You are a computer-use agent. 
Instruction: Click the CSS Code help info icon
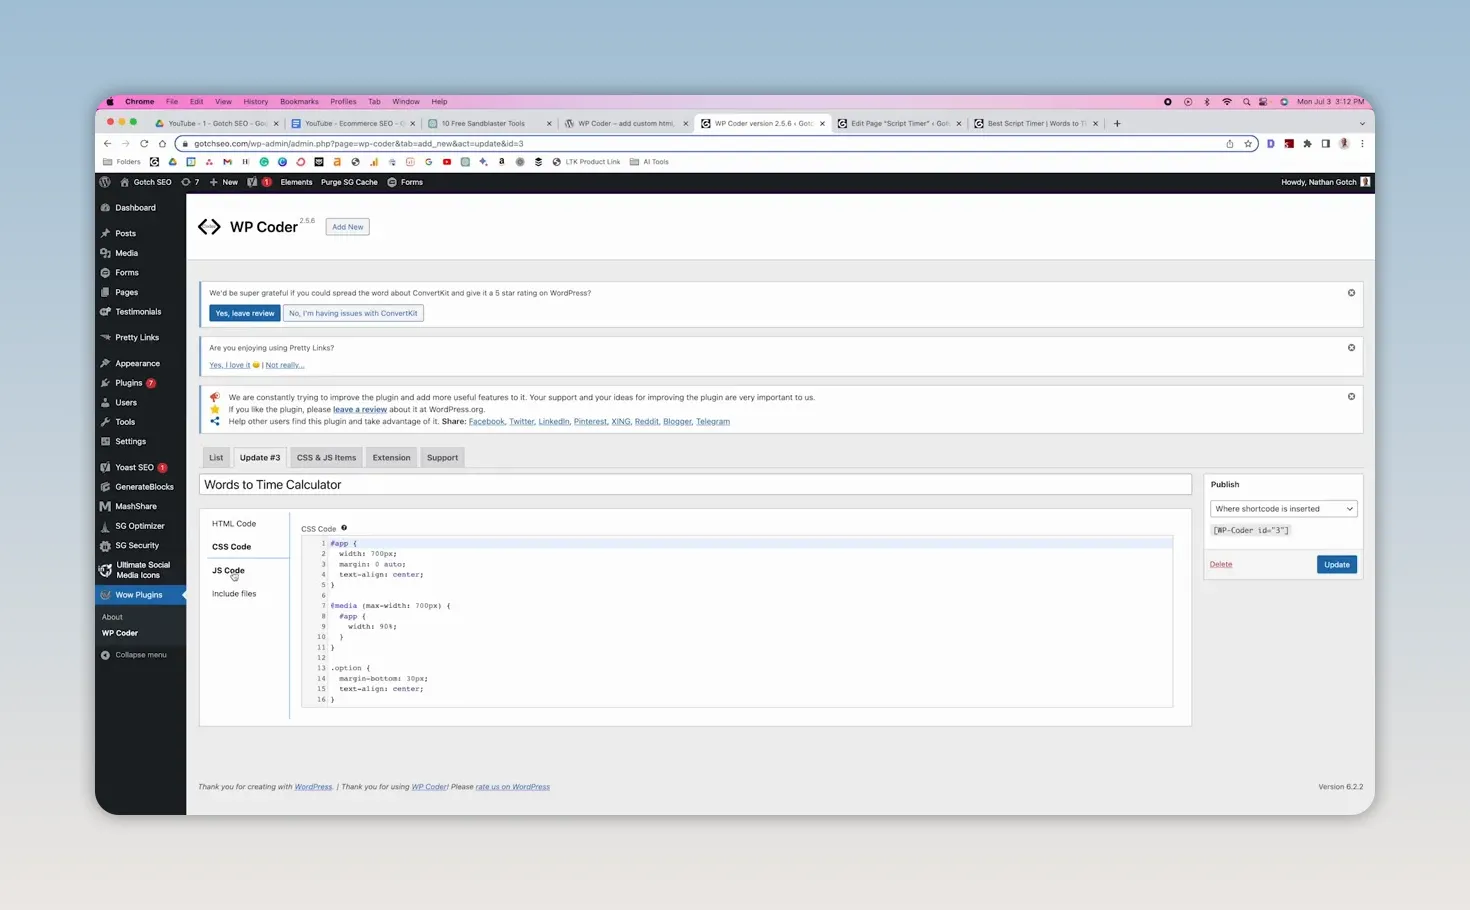[x=344, y=528]
